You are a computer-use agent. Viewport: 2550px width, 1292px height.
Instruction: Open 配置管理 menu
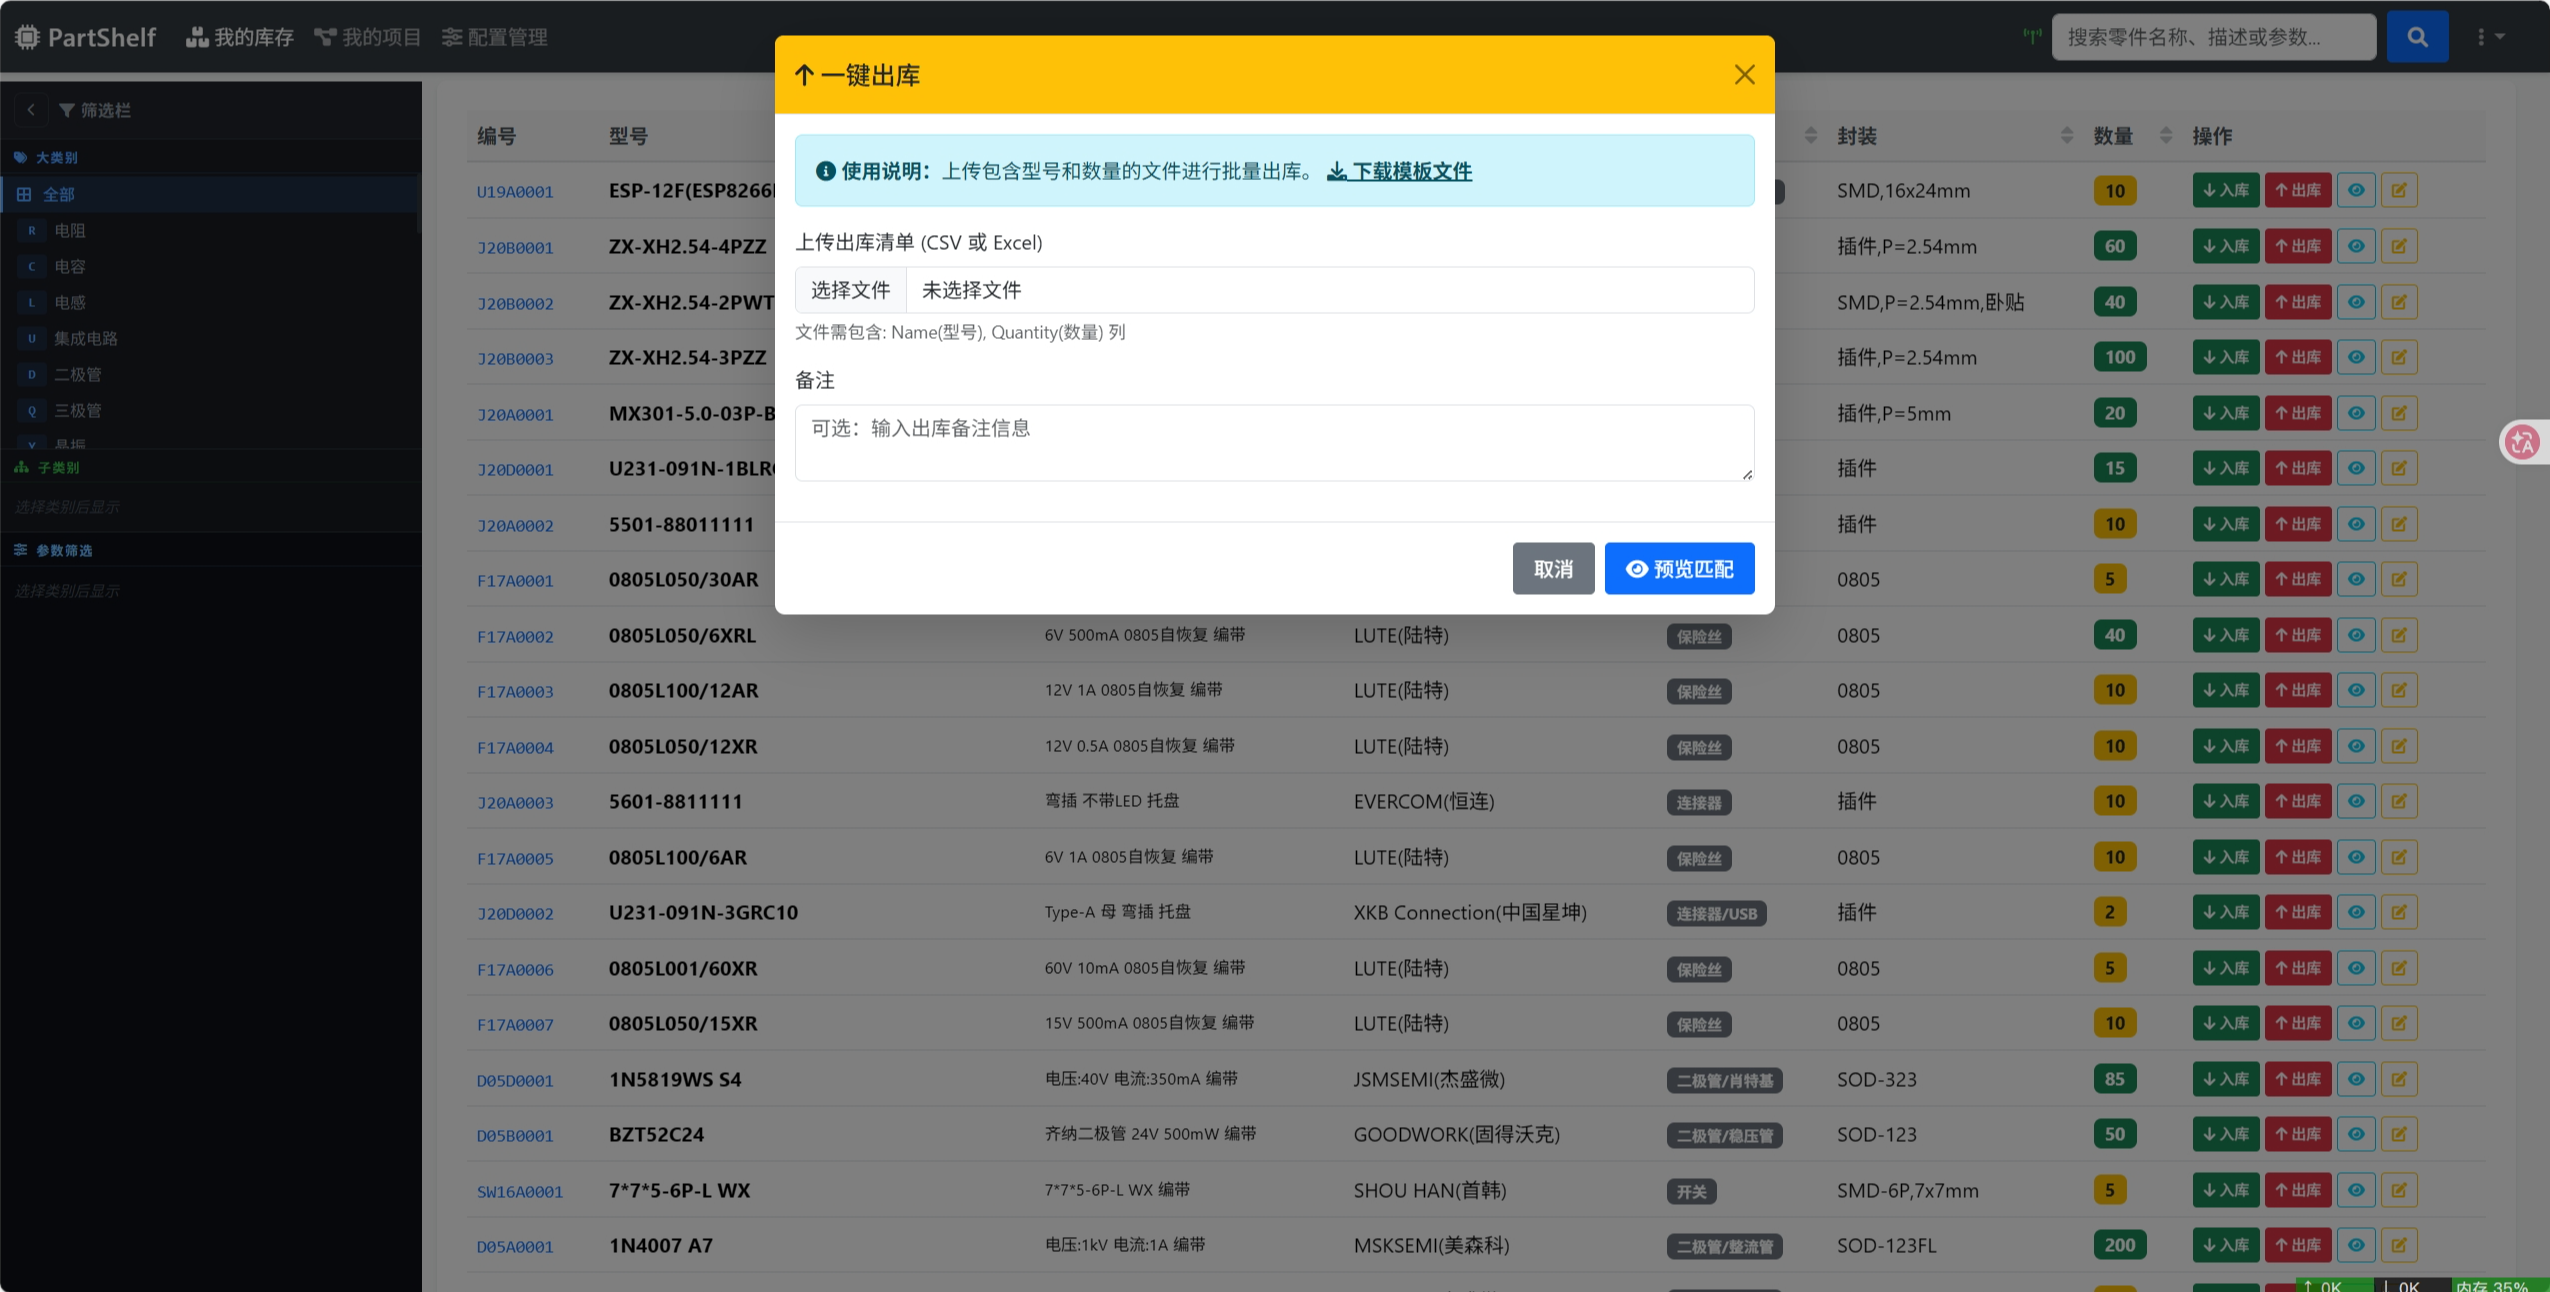495,37
